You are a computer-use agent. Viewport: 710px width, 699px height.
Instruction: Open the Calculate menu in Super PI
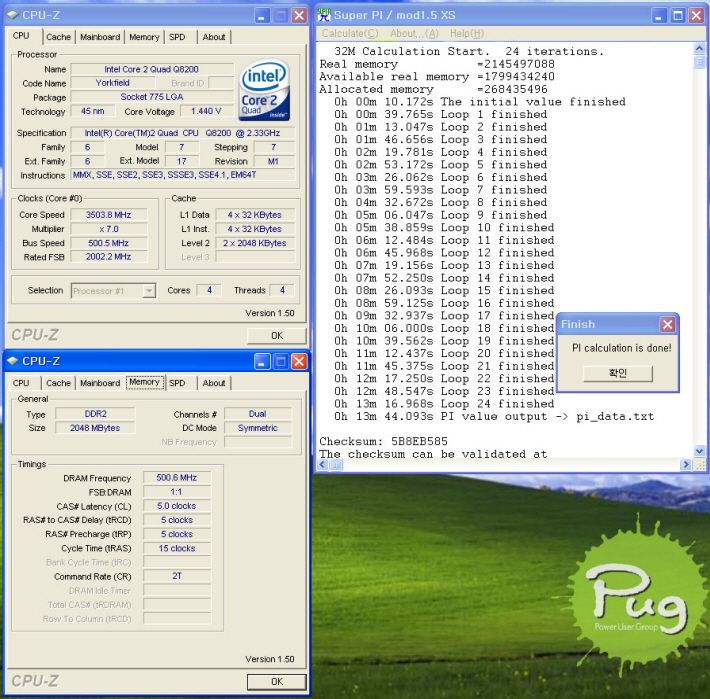(x=350, y=34)
